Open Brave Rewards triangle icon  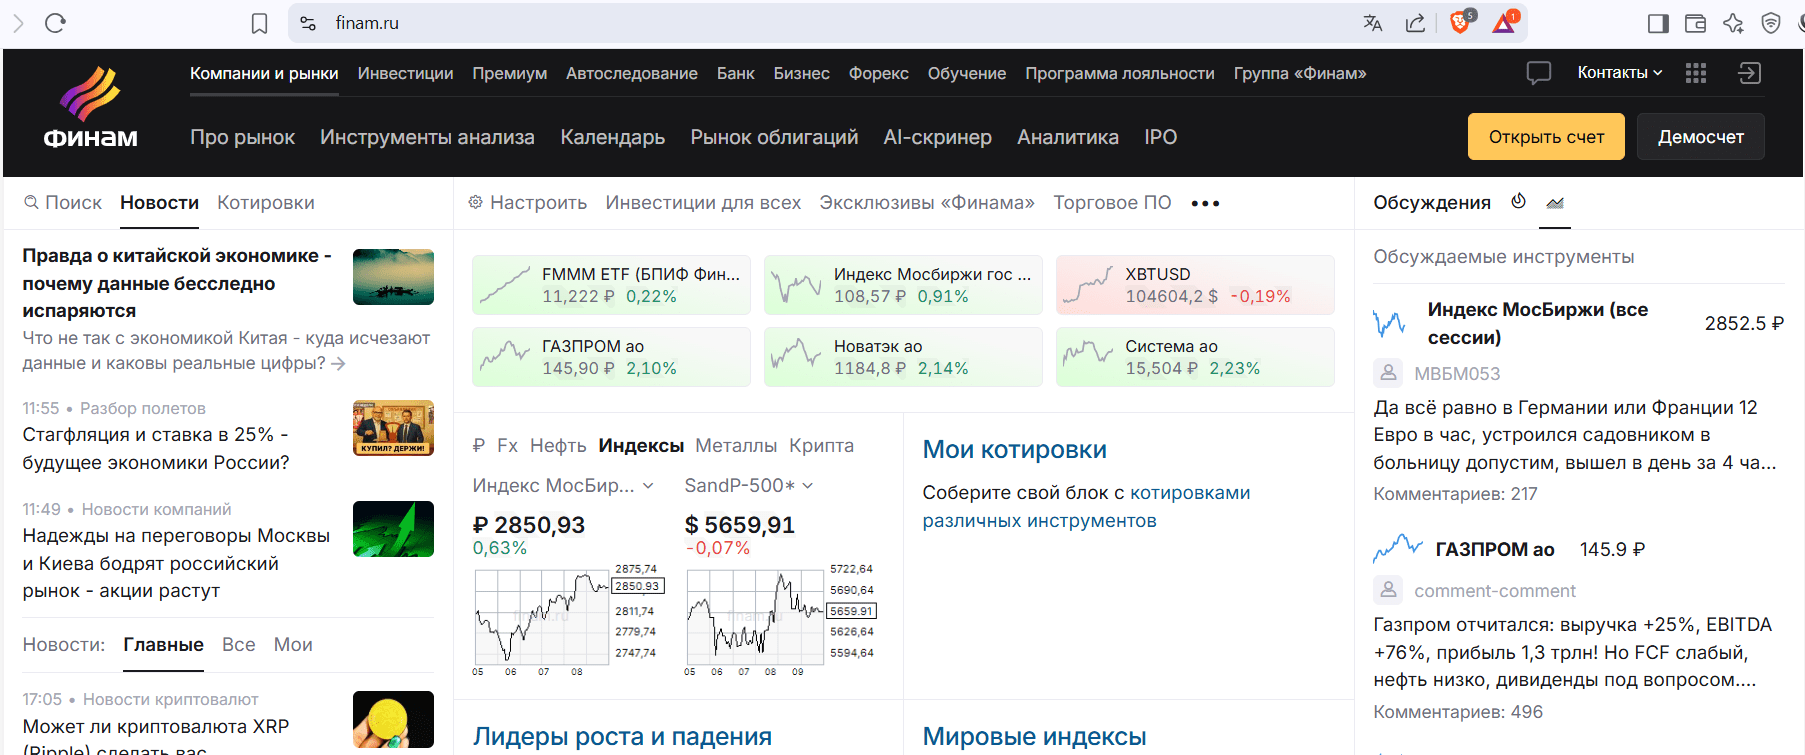pyautogui.click(x=1505, y=22)
